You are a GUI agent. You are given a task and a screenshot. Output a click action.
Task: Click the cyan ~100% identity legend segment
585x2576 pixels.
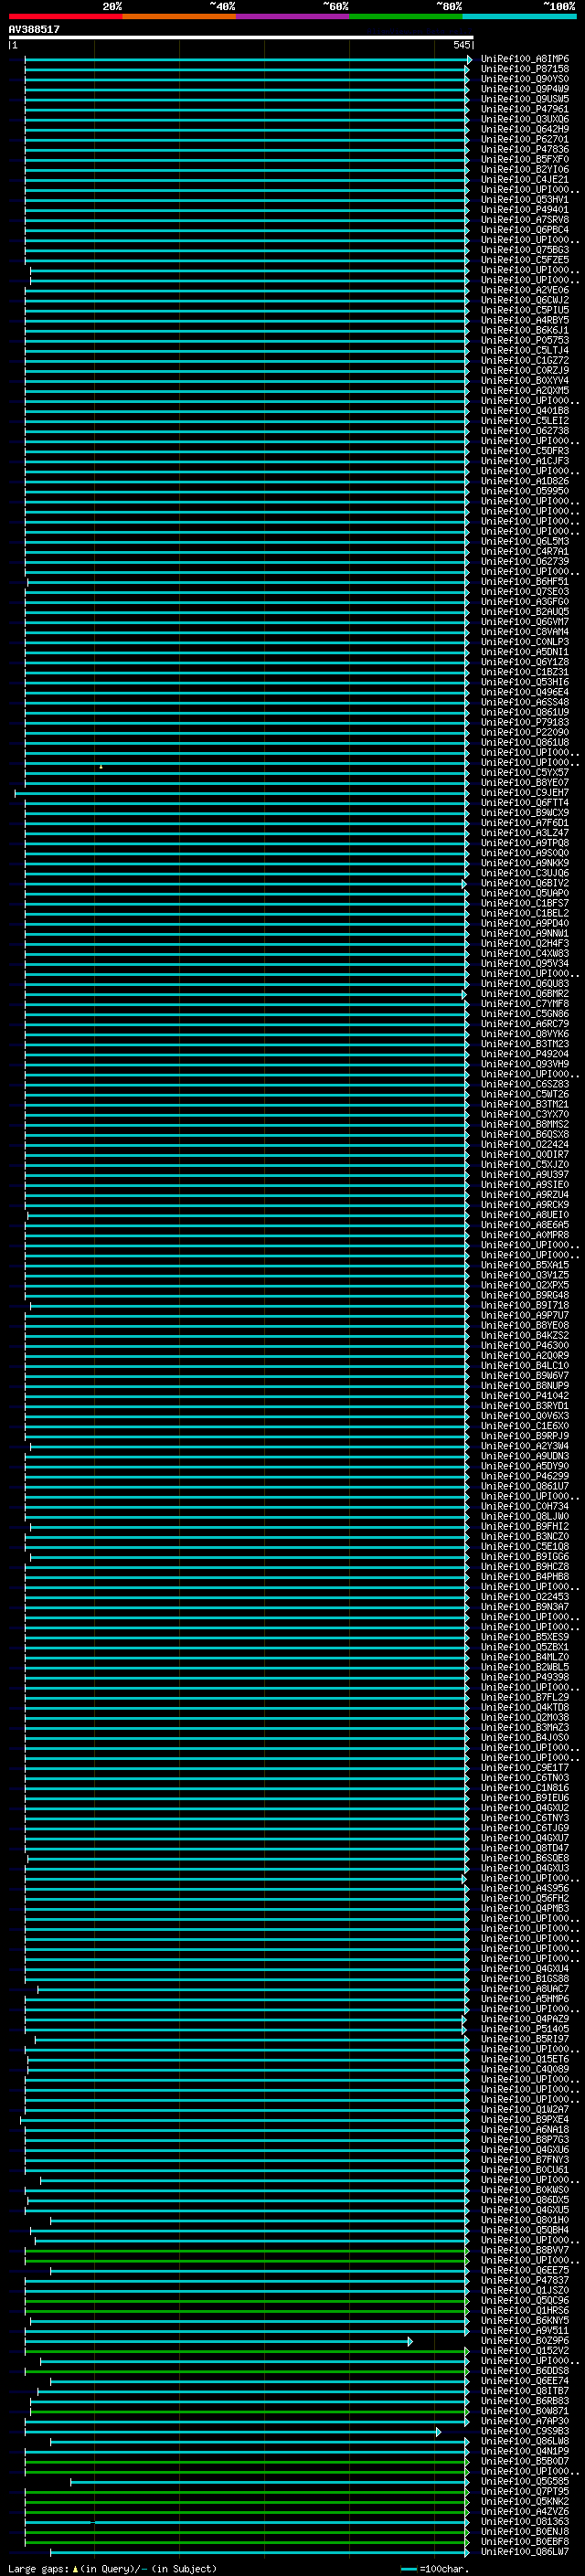518,16
